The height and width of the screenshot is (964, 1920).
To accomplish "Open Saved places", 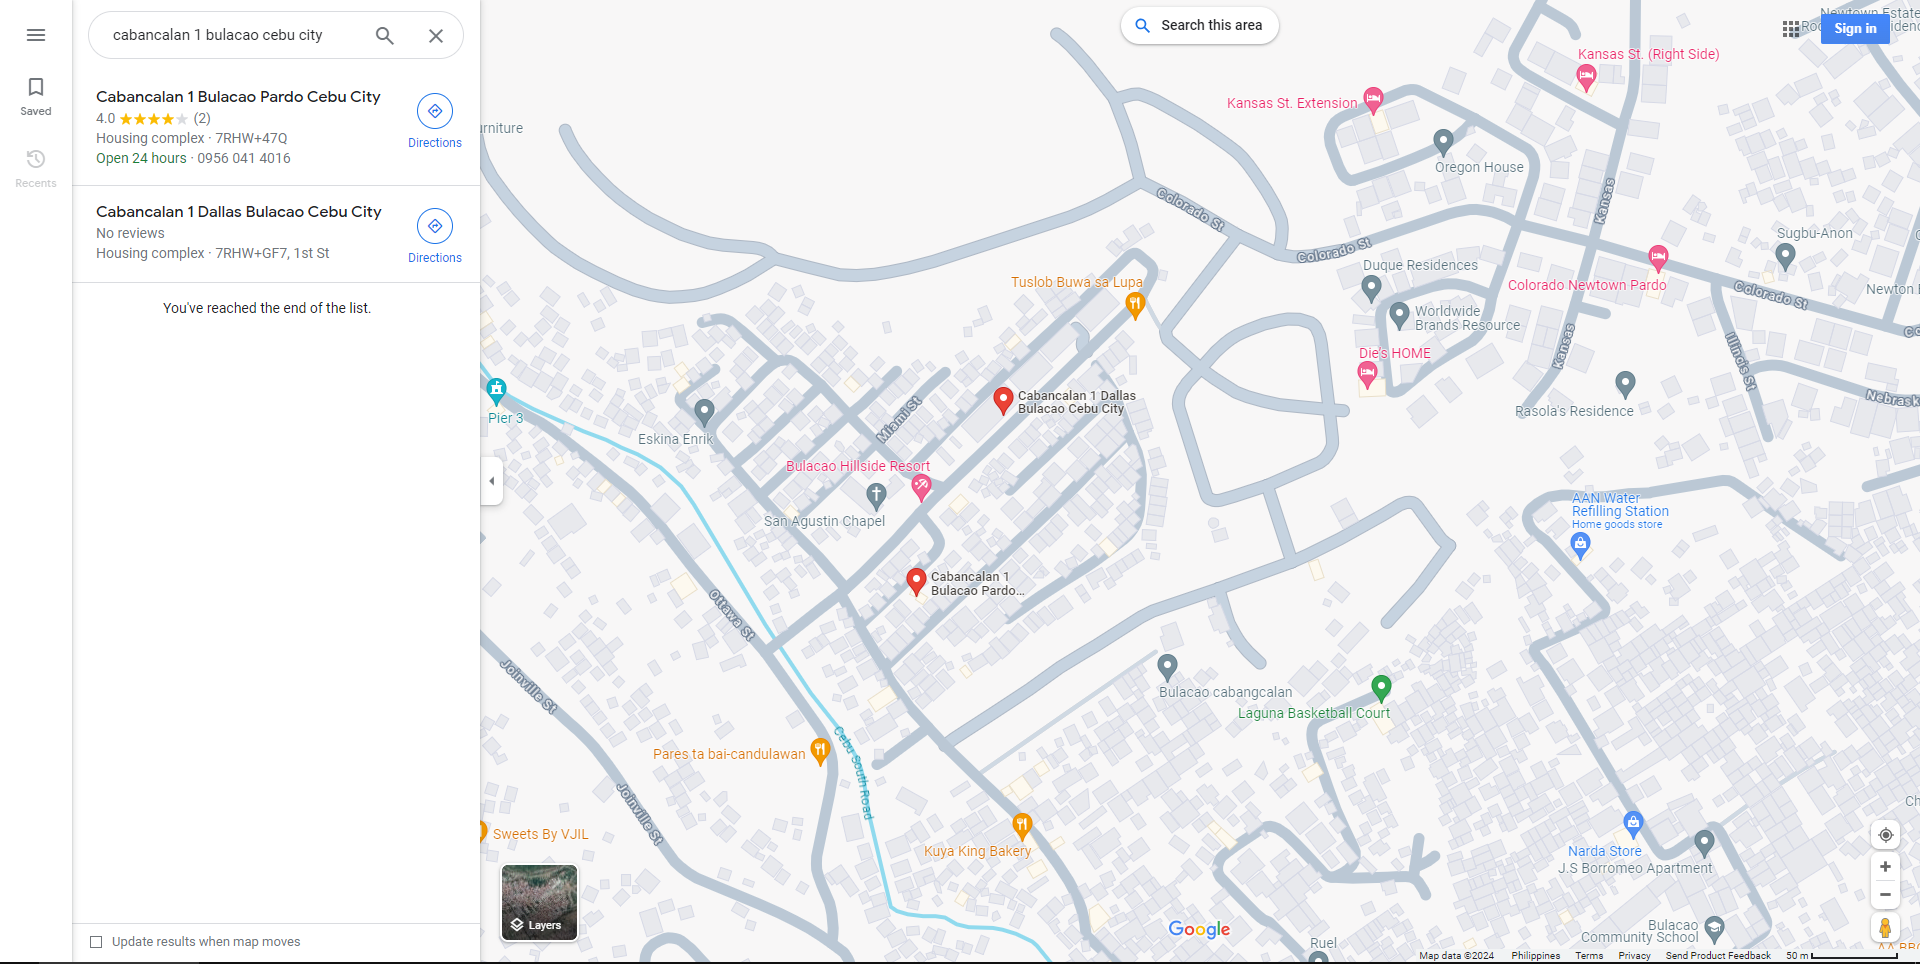I will click(x=36, y=96).
